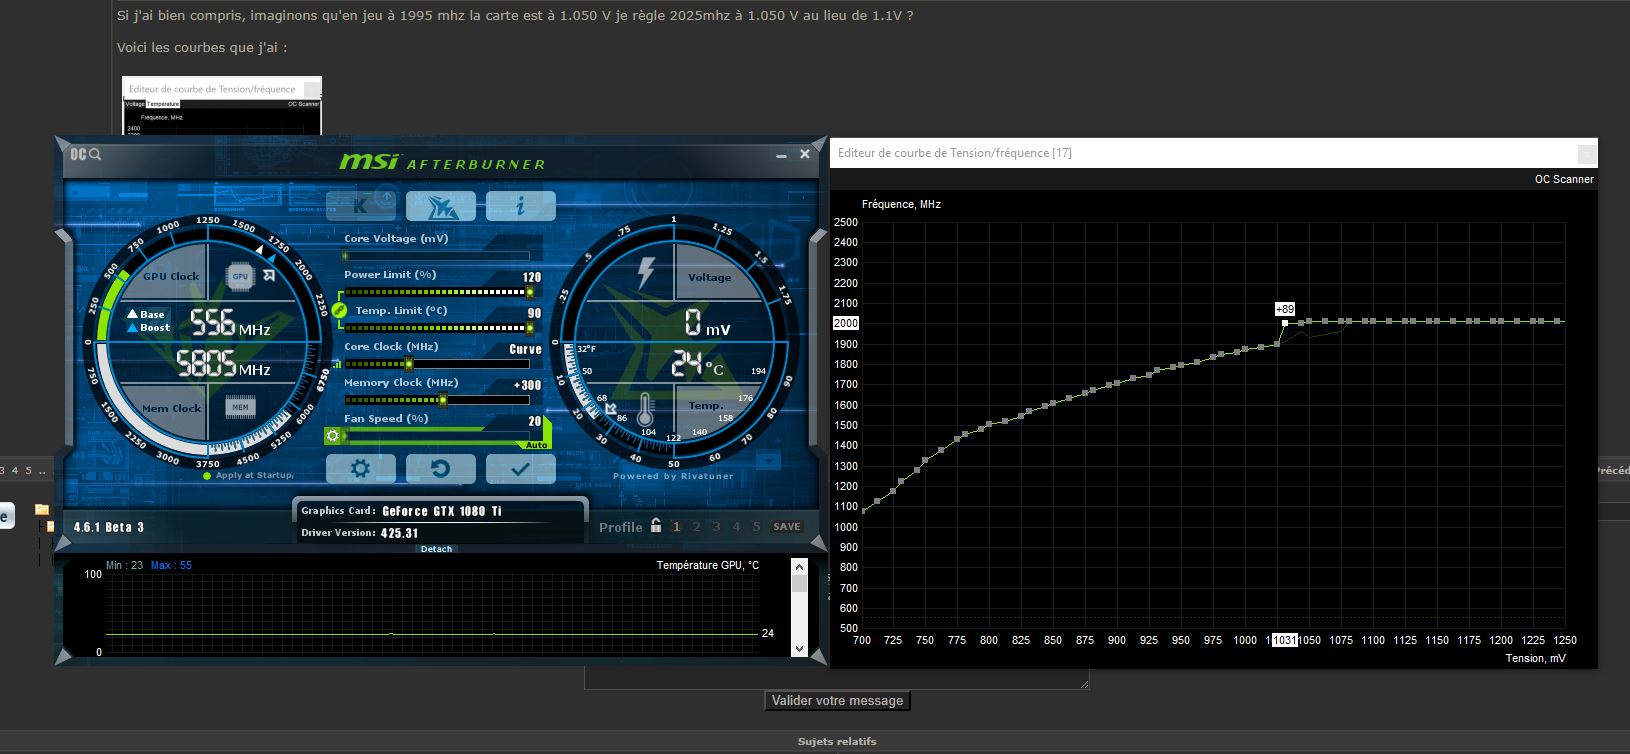The image size is (1630, 754).
Task: Reset settings with the circular arrow button
Action: 440,468
